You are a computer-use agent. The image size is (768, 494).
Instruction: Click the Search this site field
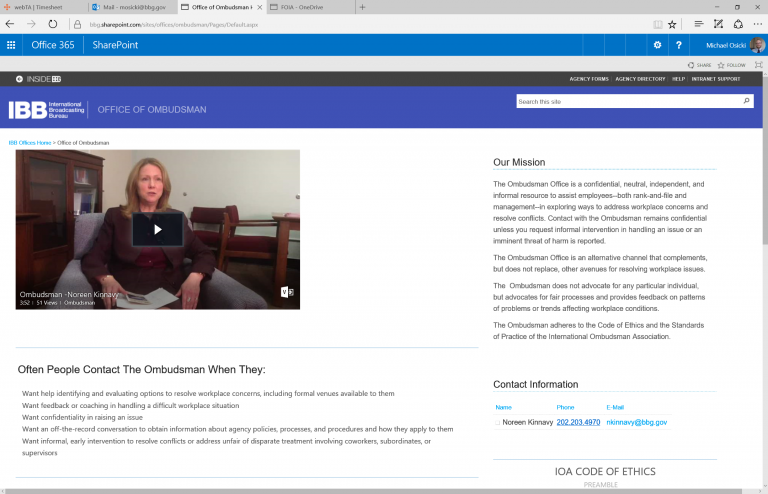coord(627,101)
